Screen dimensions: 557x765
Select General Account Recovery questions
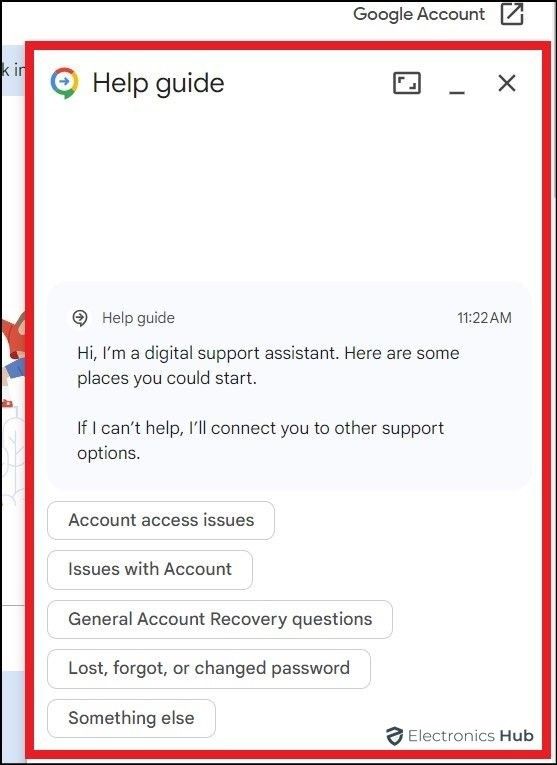220,619
